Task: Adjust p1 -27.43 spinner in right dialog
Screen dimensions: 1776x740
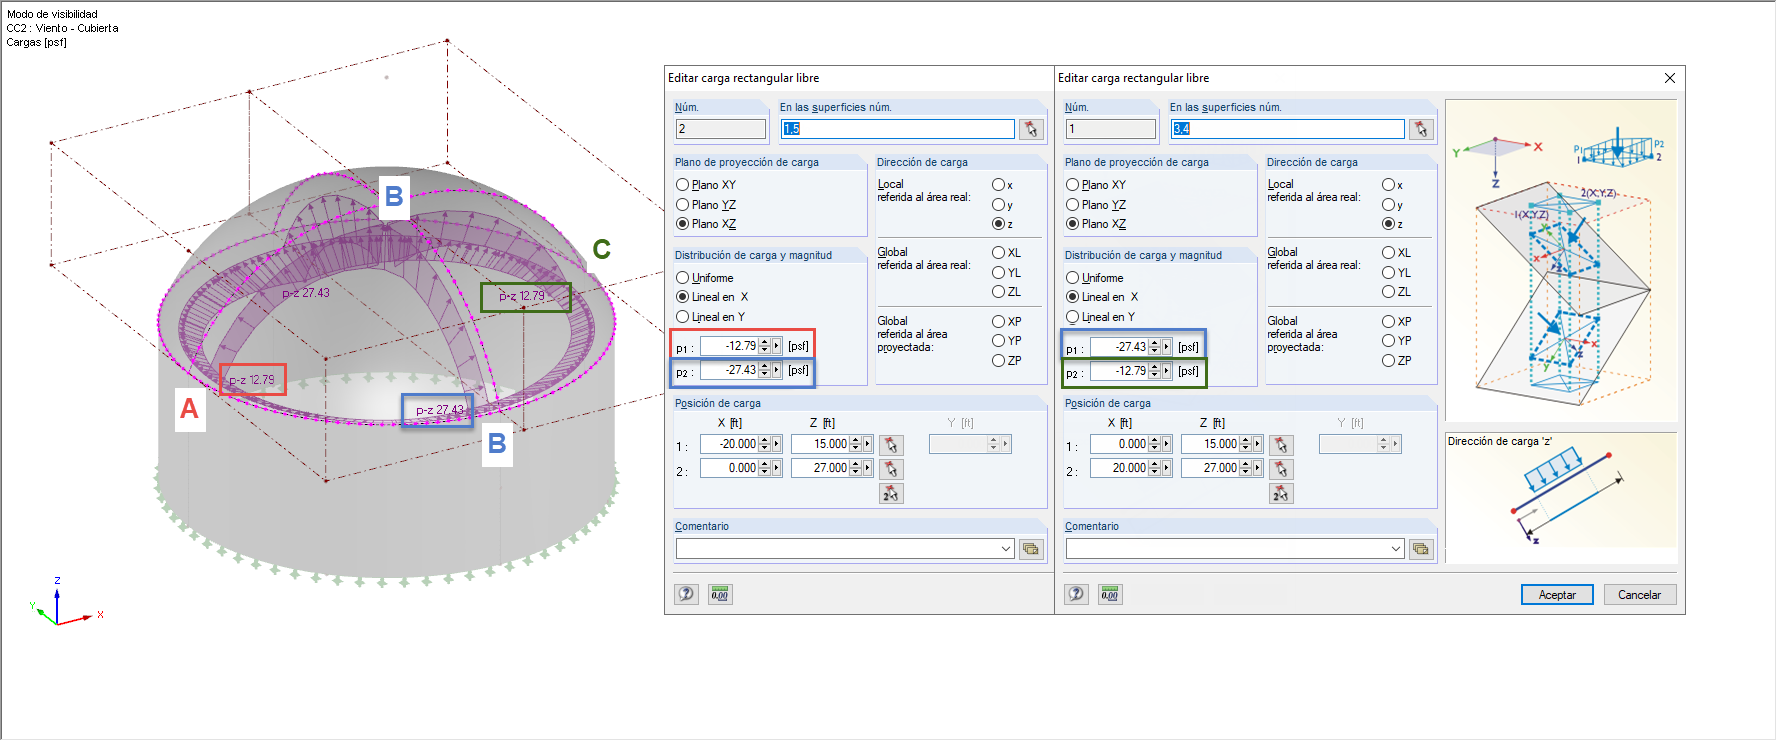Action: pyautogui.click(x=1155, y=347)
